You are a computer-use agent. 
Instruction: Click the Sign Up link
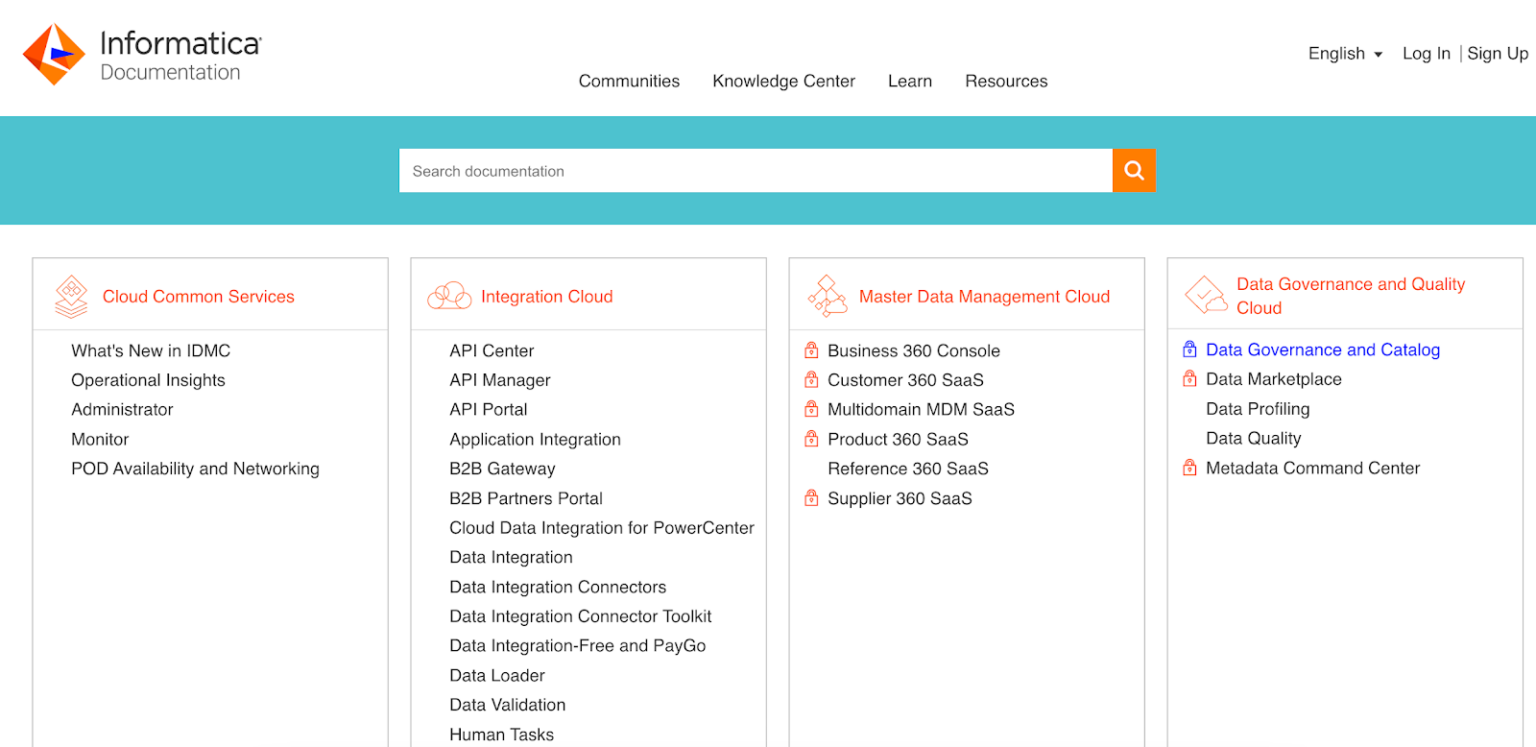point(1497,53)
